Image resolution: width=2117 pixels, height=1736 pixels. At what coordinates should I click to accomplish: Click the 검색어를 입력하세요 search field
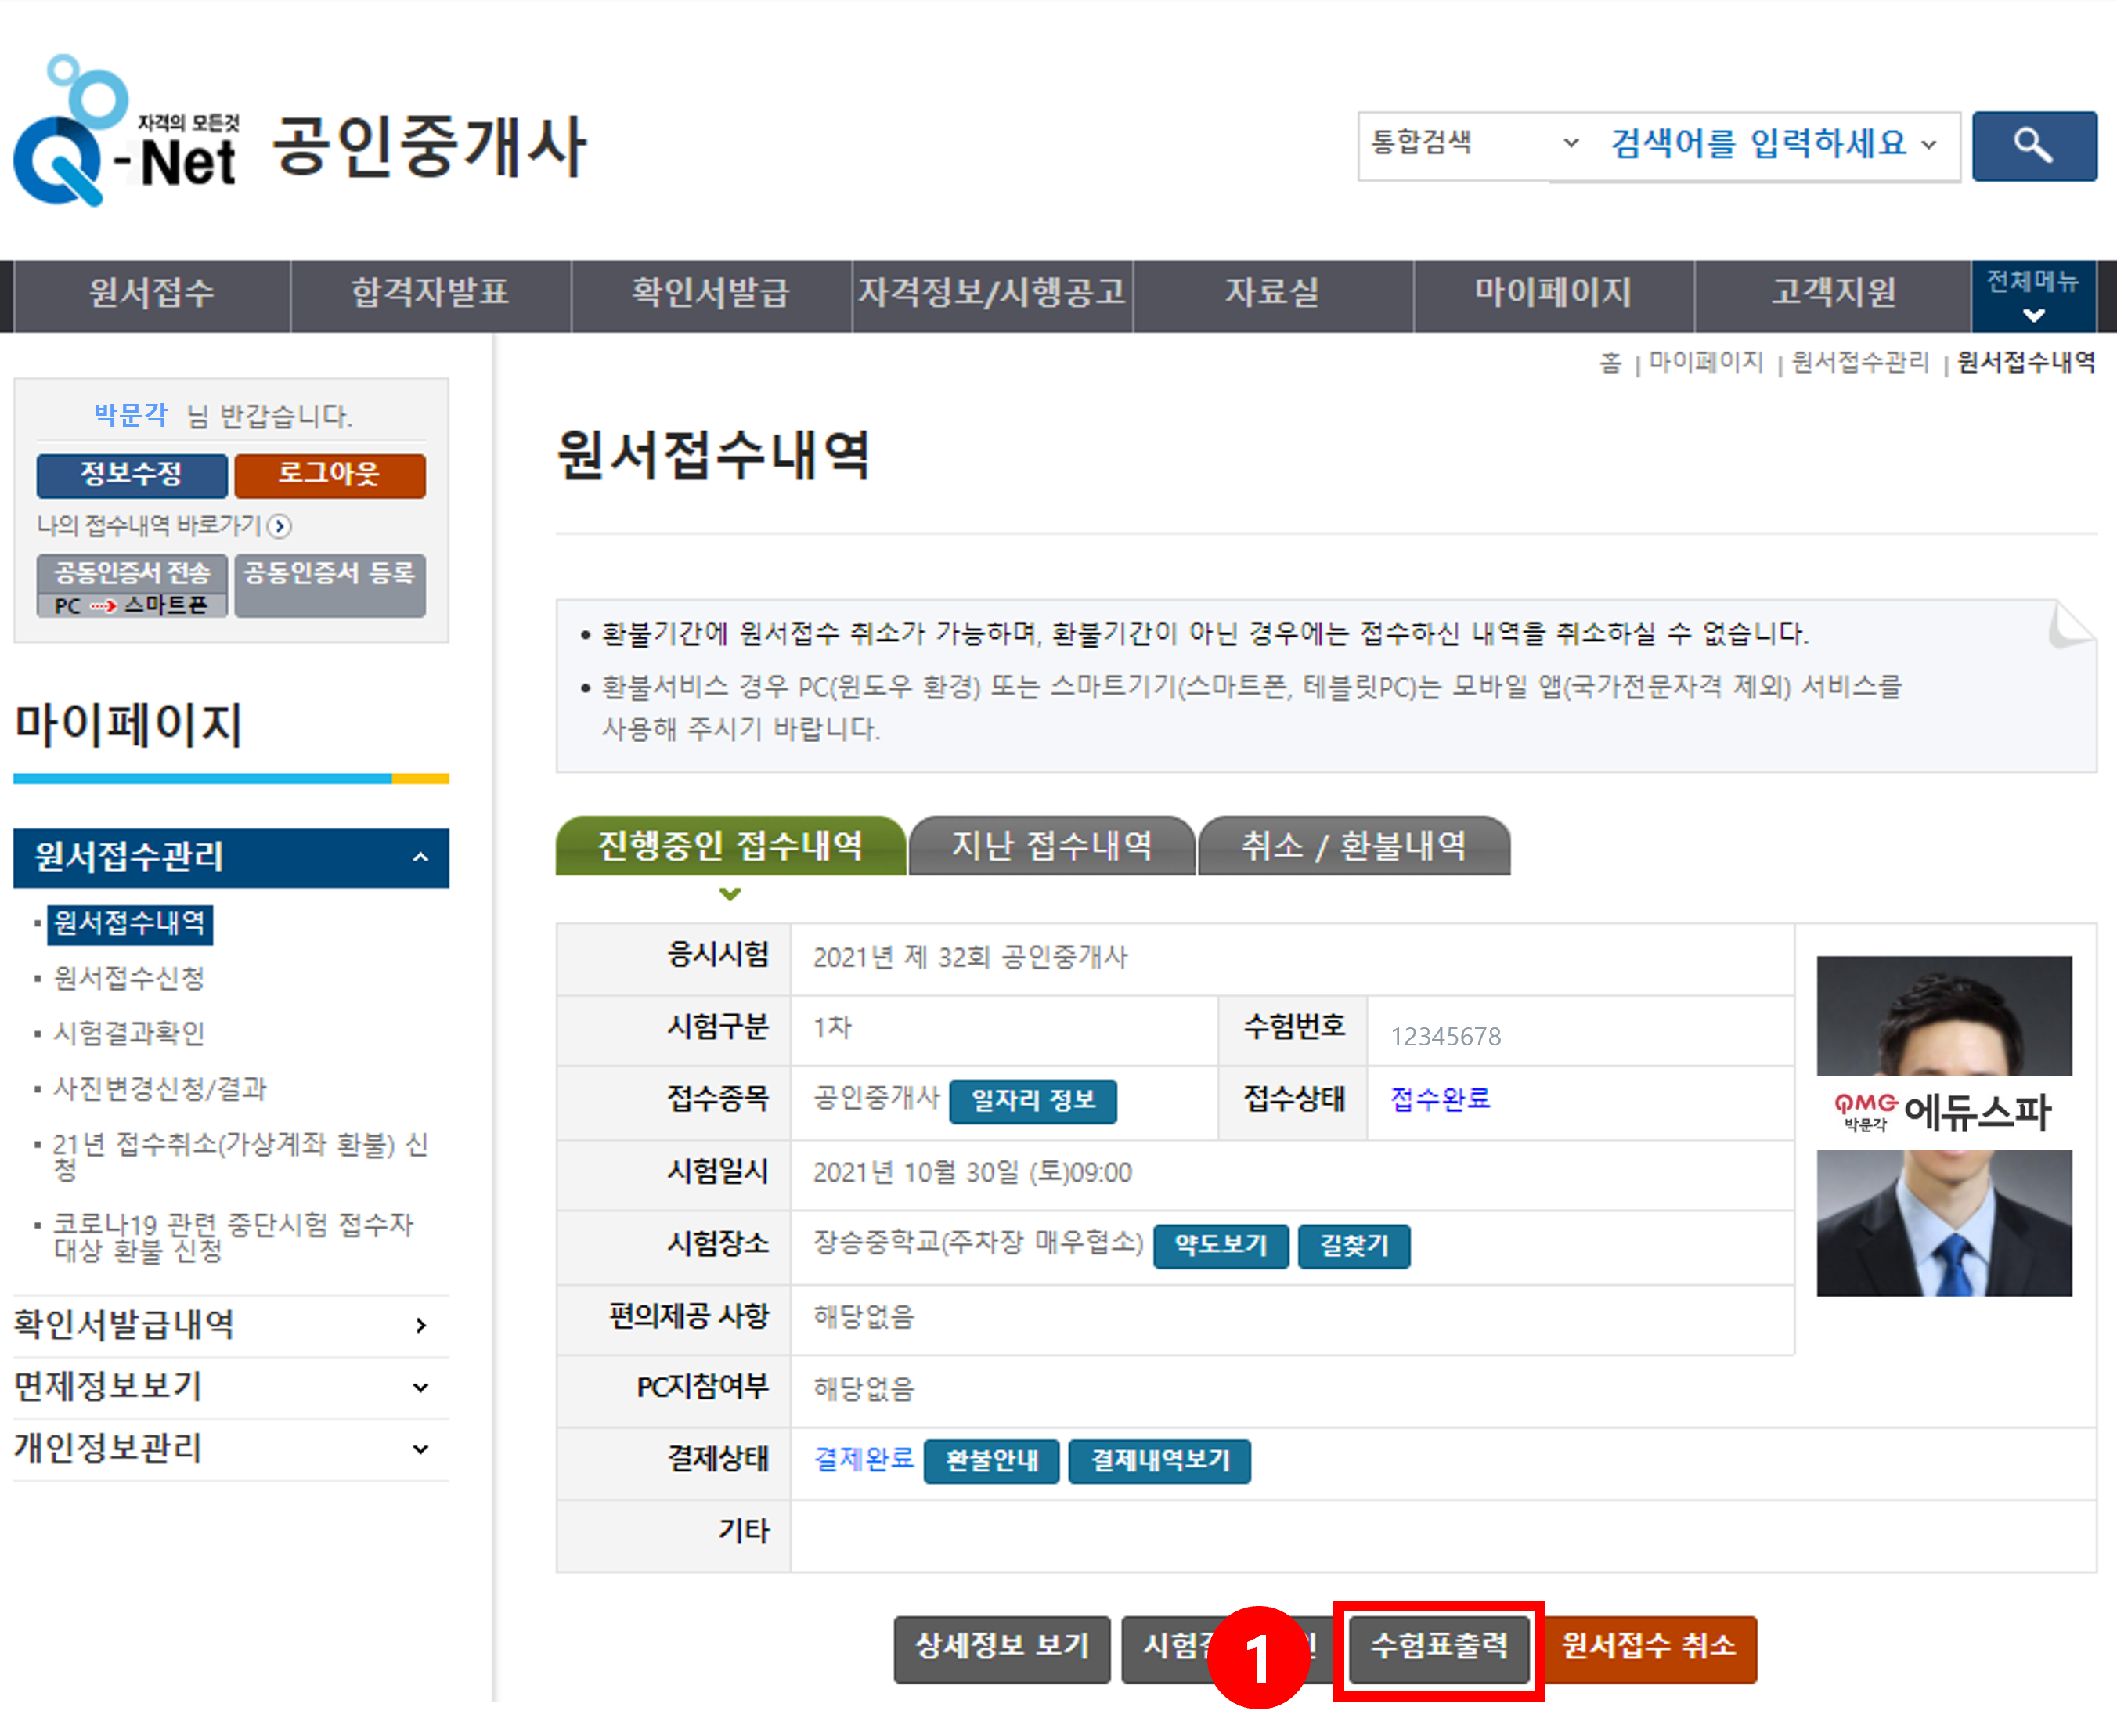click(1760, 145)
